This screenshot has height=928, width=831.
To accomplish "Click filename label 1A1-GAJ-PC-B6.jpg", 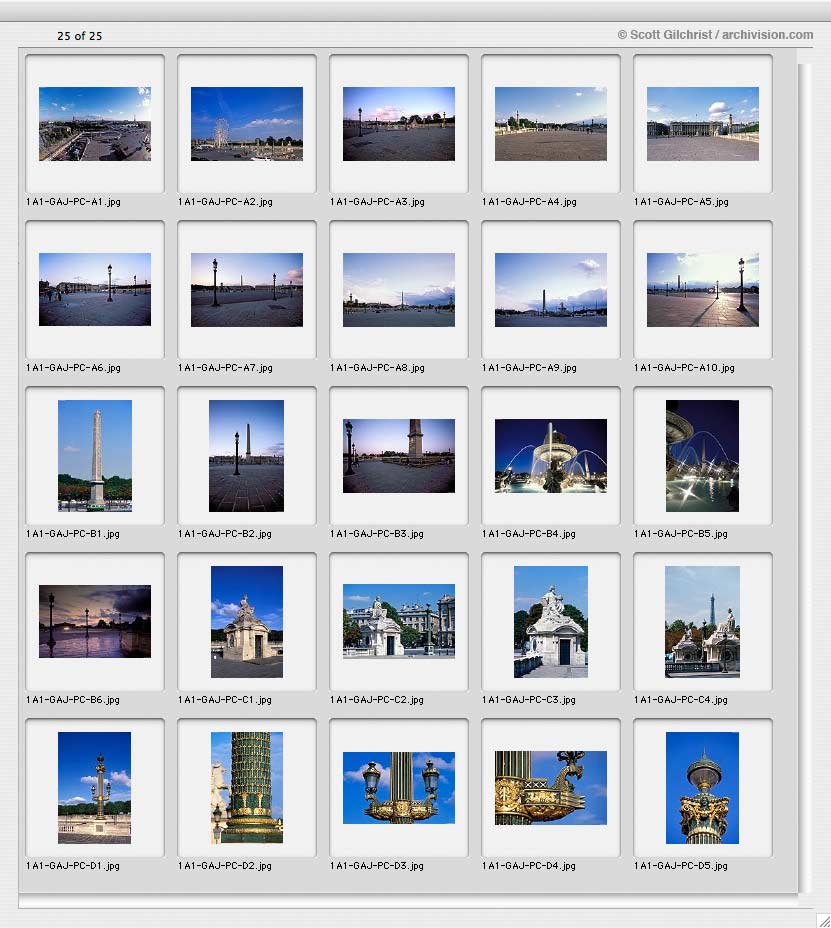I will 73,700.
